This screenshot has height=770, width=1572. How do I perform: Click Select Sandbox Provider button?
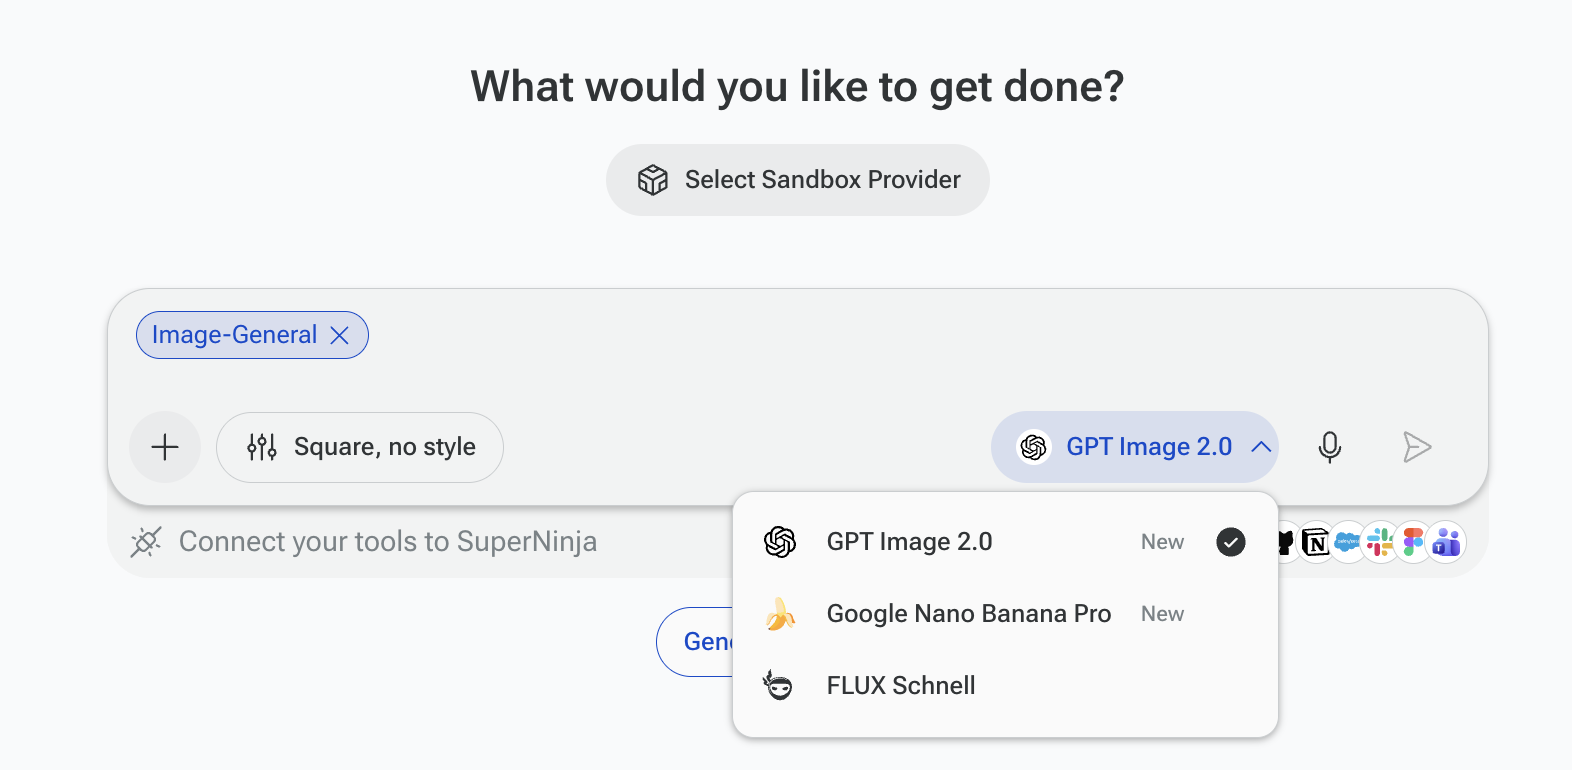click(x=798, y=180)
